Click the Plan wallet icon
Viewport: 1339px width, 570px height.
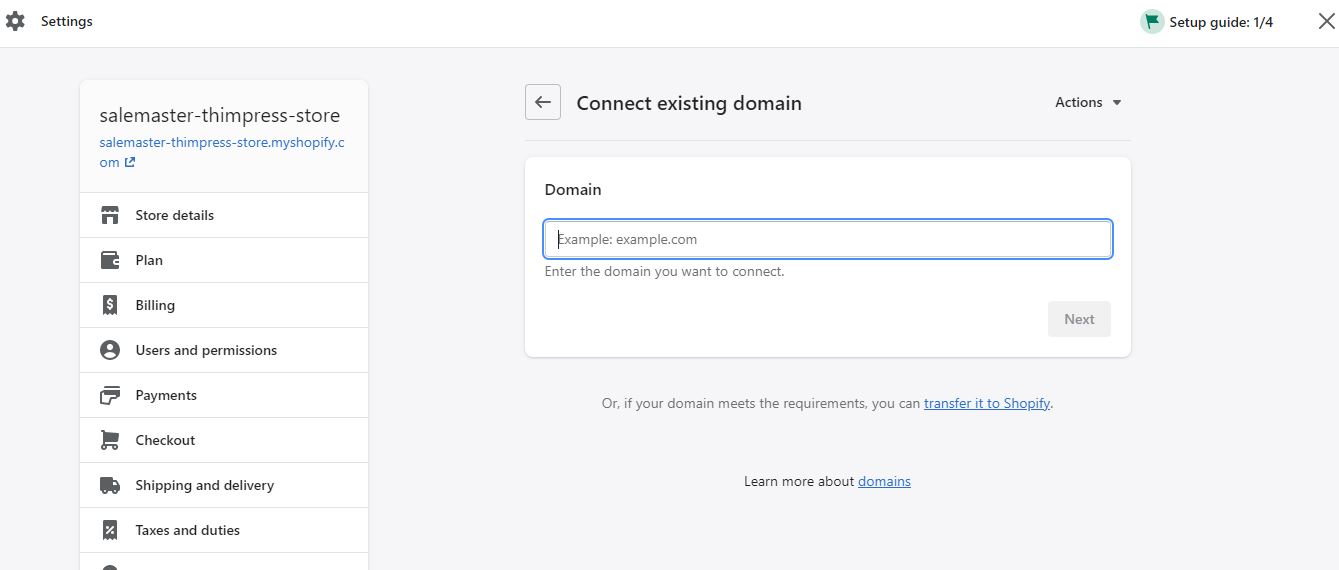(x=110, y=260)
